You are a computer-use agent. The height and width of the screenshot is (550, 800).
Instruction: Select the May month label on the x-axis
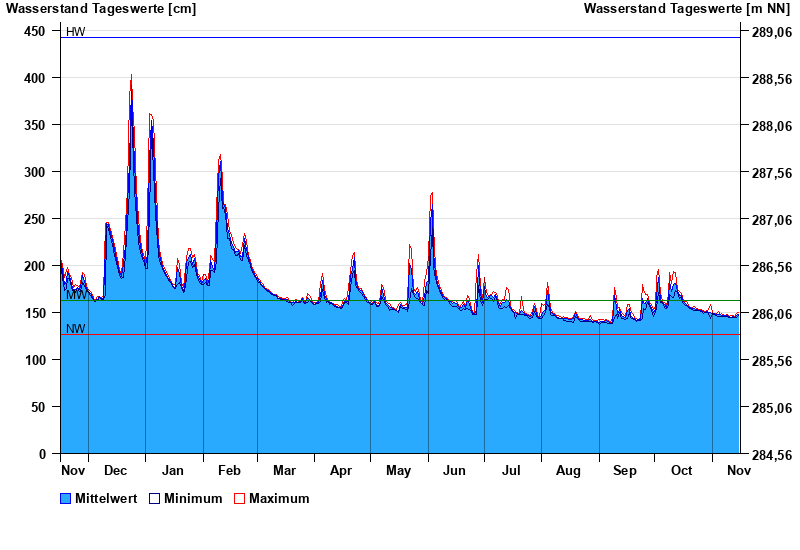[x=399, y=470]
